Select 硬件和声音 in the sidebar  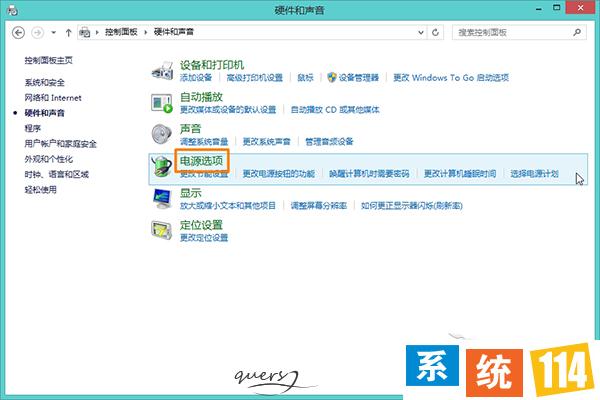[x=44, y=113]
